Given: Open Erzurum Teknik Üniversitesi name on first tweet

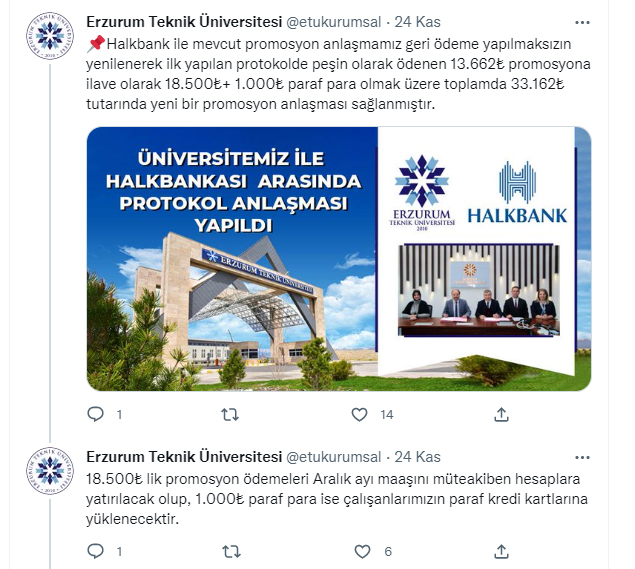Looking at the screenshot, I should coord(184,22).
